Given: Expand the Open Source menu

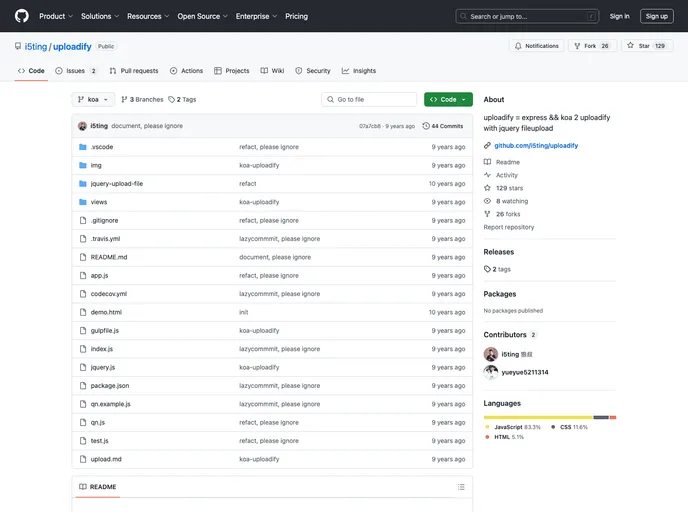Looking at the screenshot, I should pyautogui.click(x=202, y=16).
